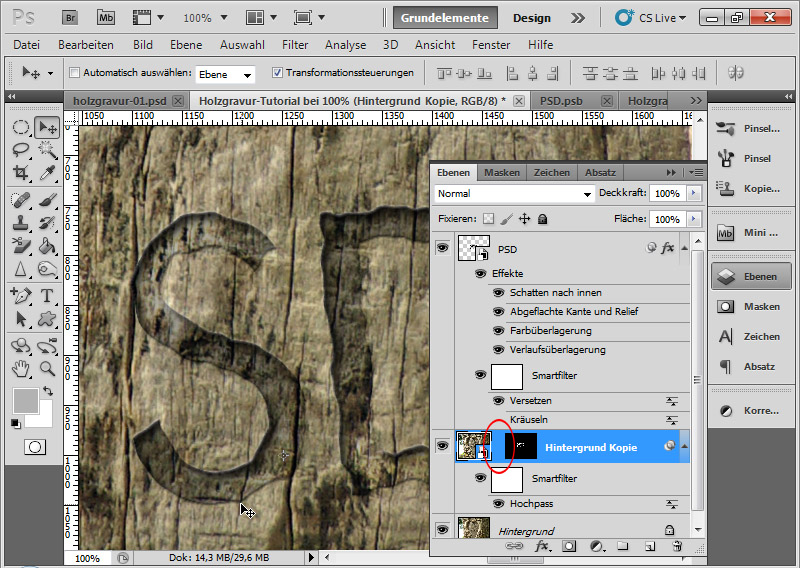Select the Crop tool

[20, 172]
